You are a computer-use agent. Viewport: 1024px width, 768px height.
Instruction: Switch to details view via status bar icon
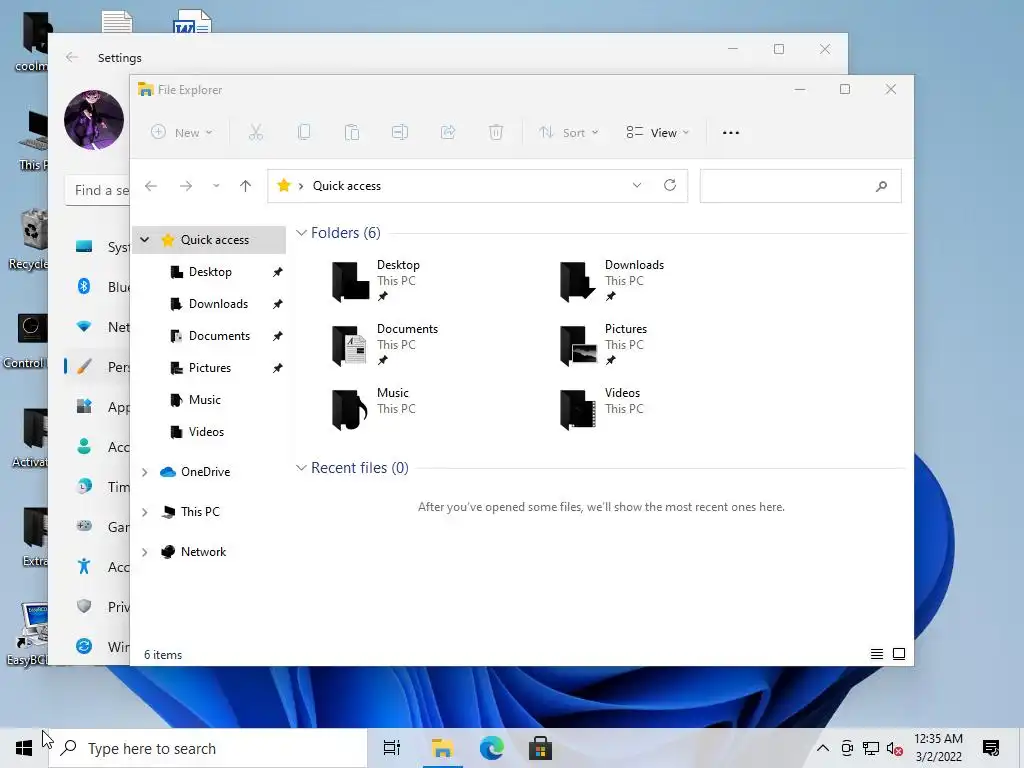[x=877, y=654]
